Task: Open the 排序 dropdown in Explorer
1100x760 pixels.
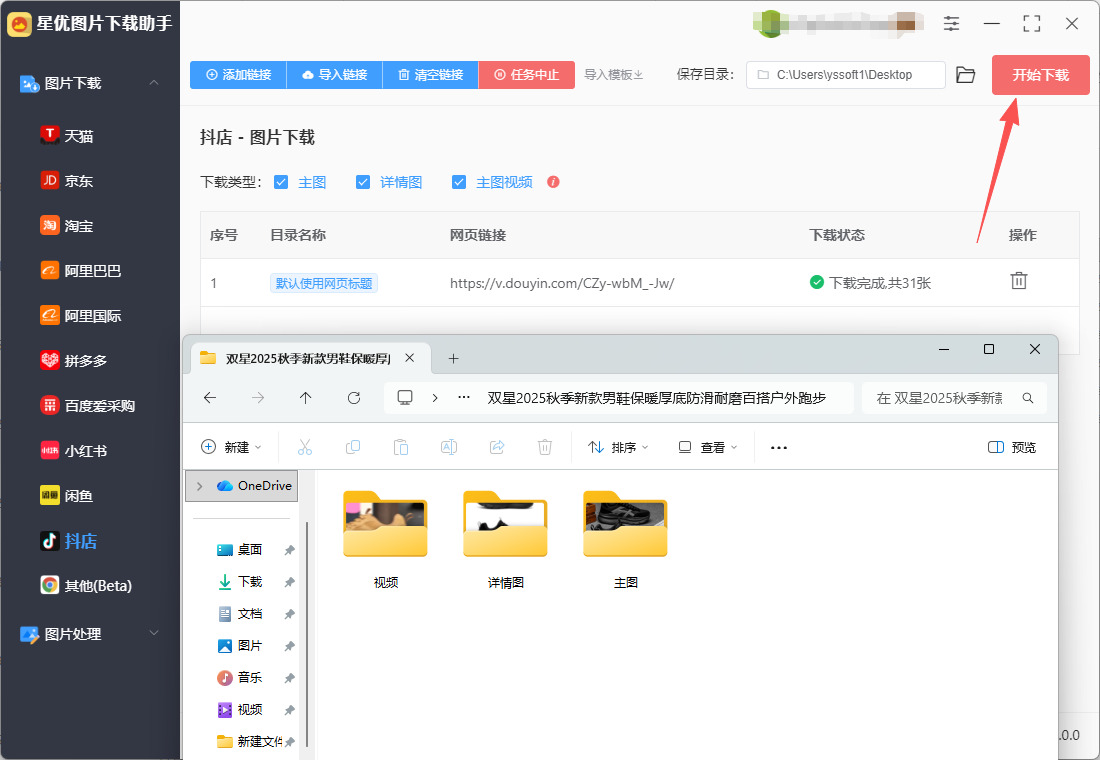Action: [x=617, y=447]
